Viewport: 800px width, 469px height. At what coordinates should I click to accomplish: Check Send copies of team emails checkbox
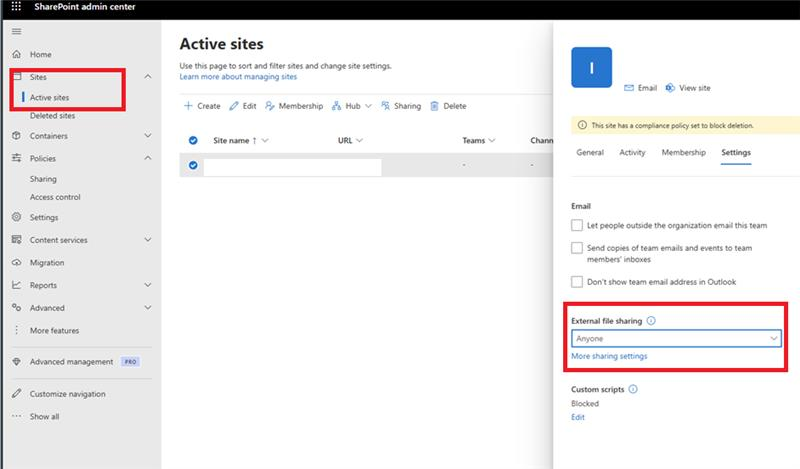click(577, 248)
